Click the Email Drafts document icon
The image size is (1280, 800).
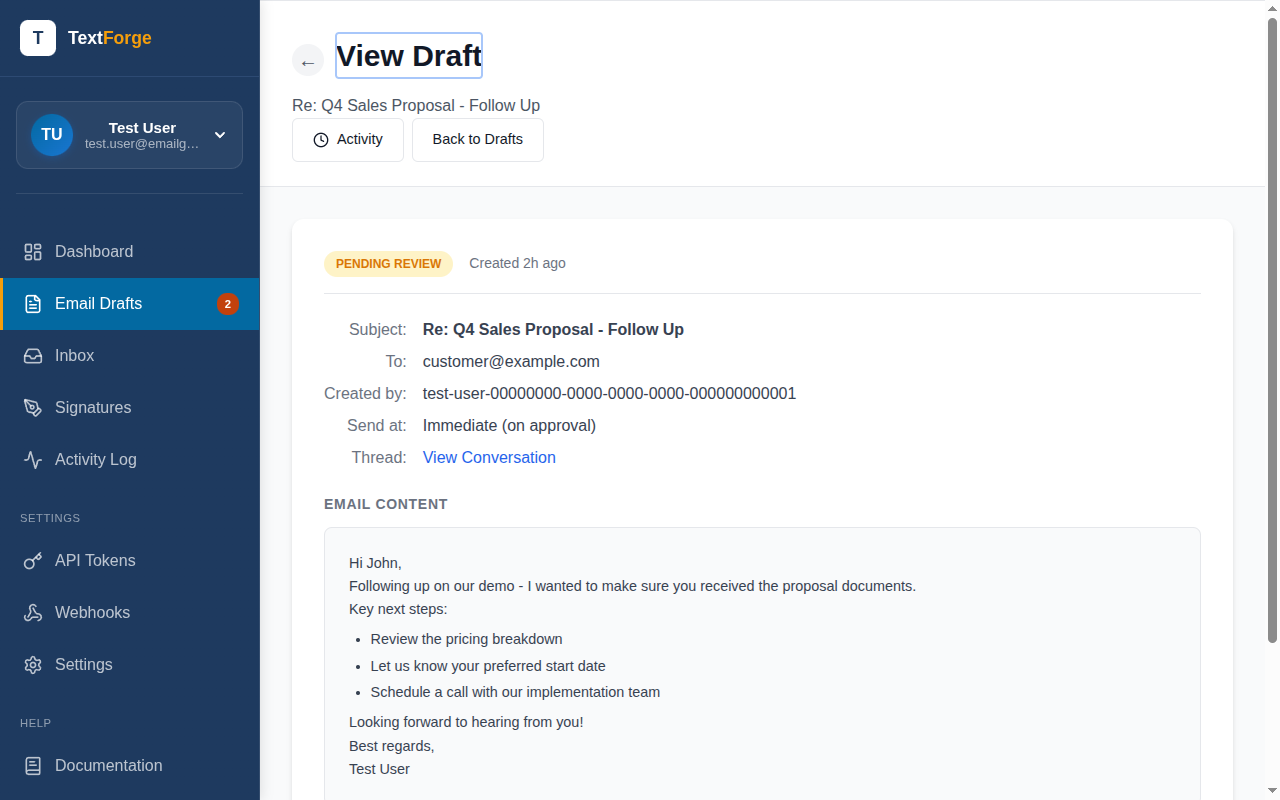[x=33, y=304]
